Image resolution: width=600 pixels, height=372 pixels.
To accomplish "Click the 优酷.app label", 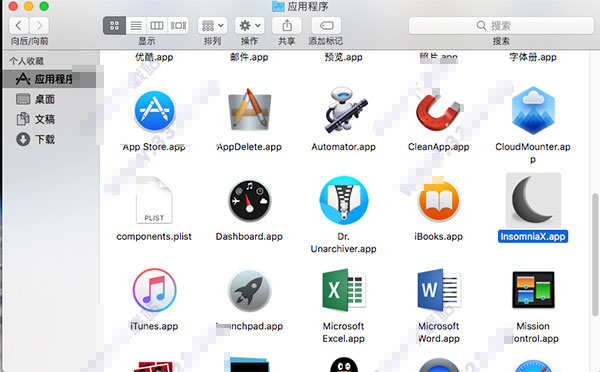I will point(154,57).
